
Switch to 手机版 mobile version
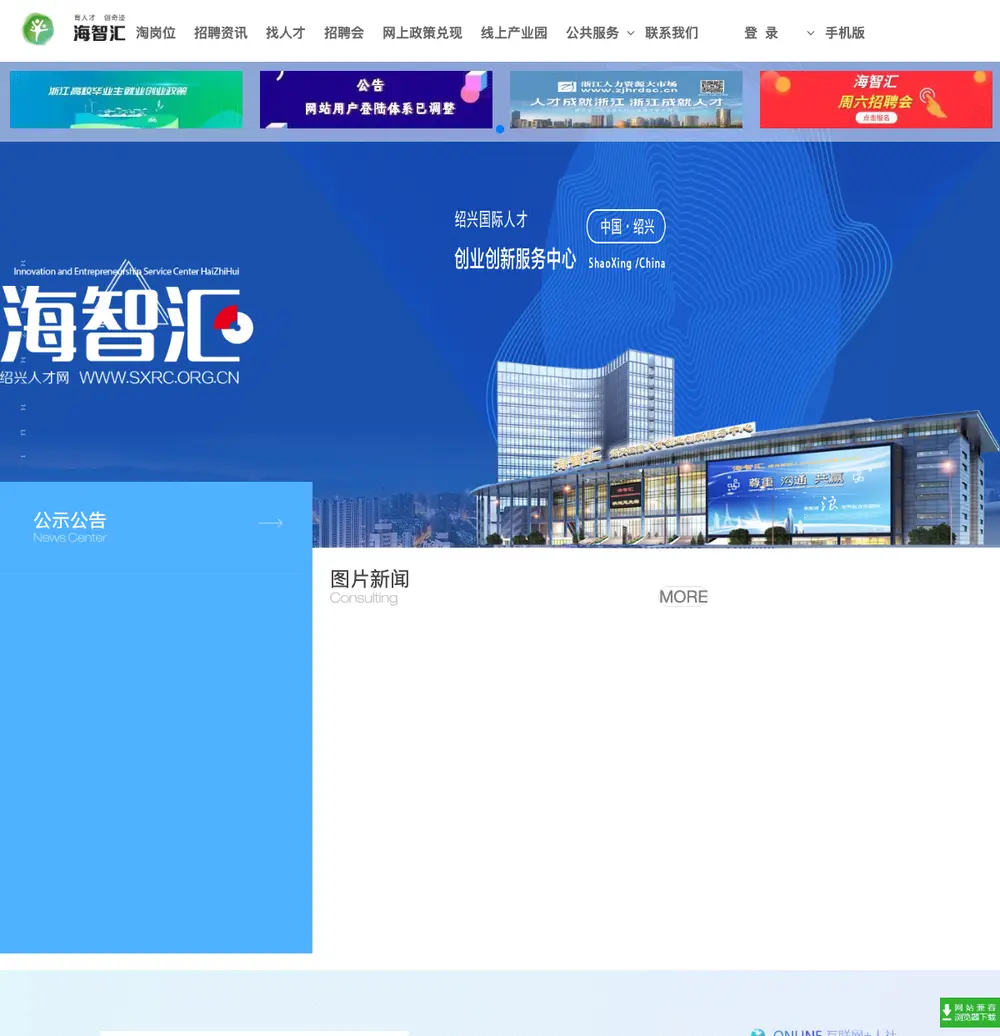click(845, 33)
